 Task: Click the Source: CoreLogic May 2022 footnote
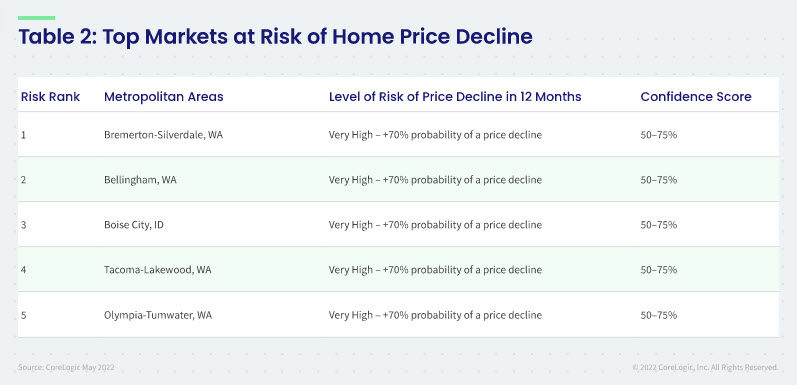coord(66,367)
